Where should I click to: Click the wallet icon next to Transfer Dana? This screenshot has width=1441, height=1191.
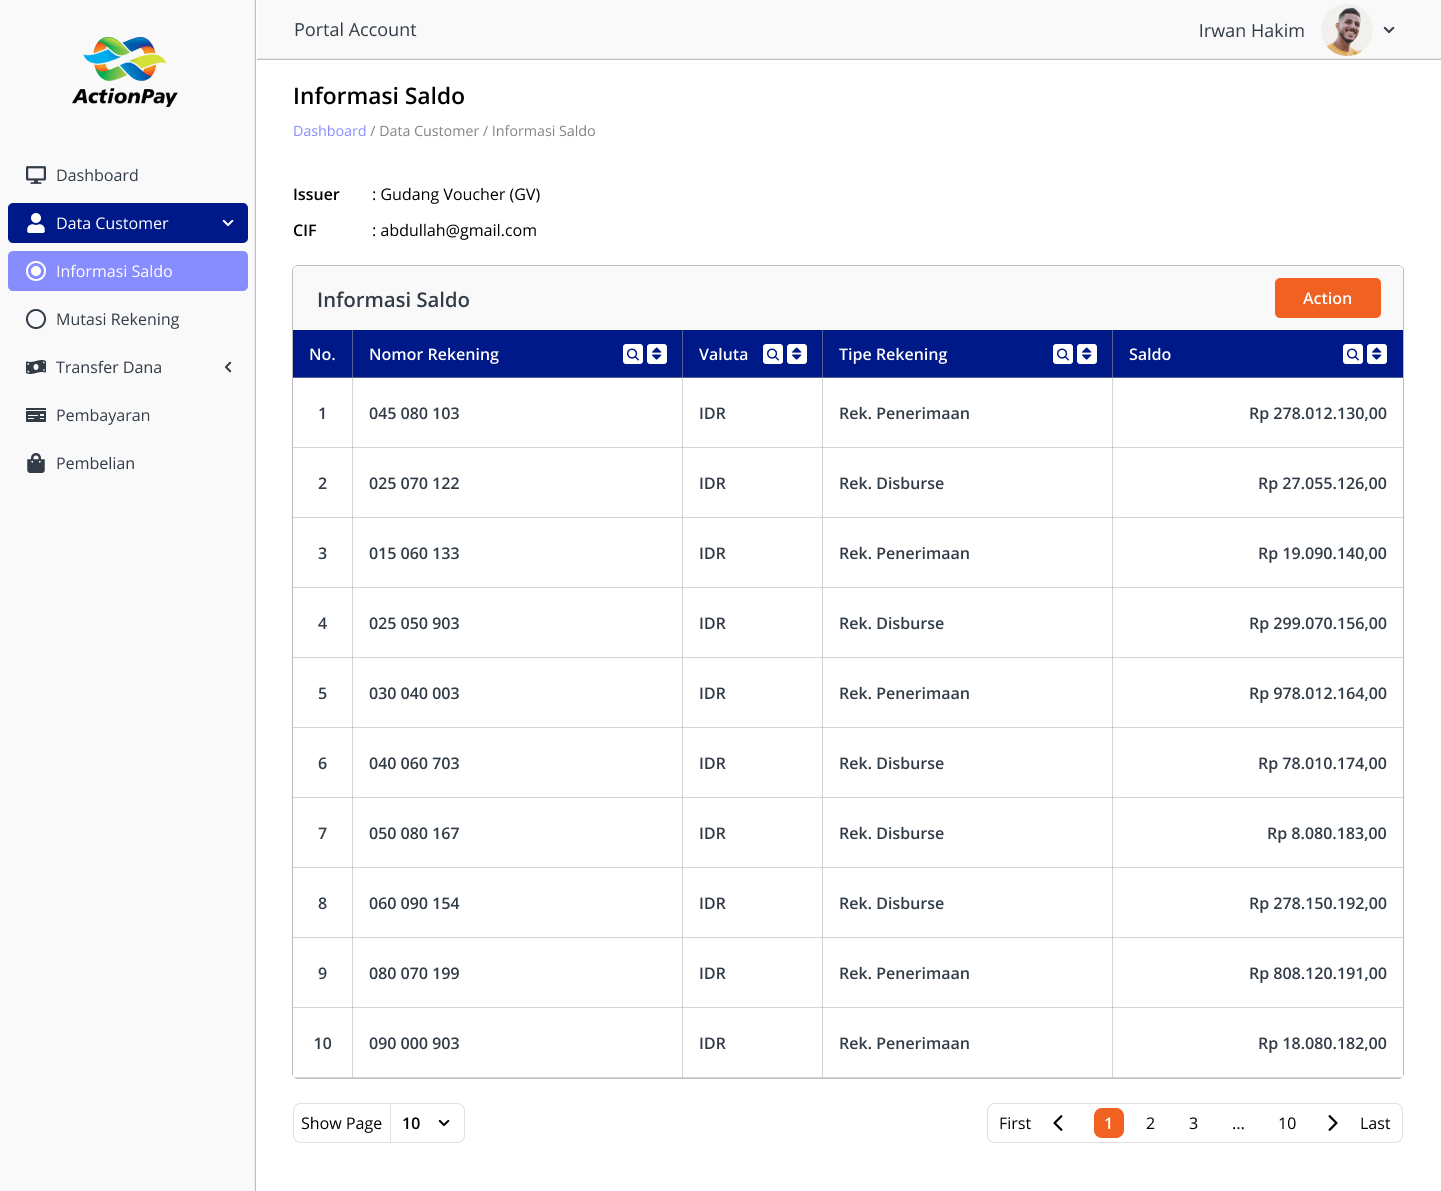pos(36,367)
